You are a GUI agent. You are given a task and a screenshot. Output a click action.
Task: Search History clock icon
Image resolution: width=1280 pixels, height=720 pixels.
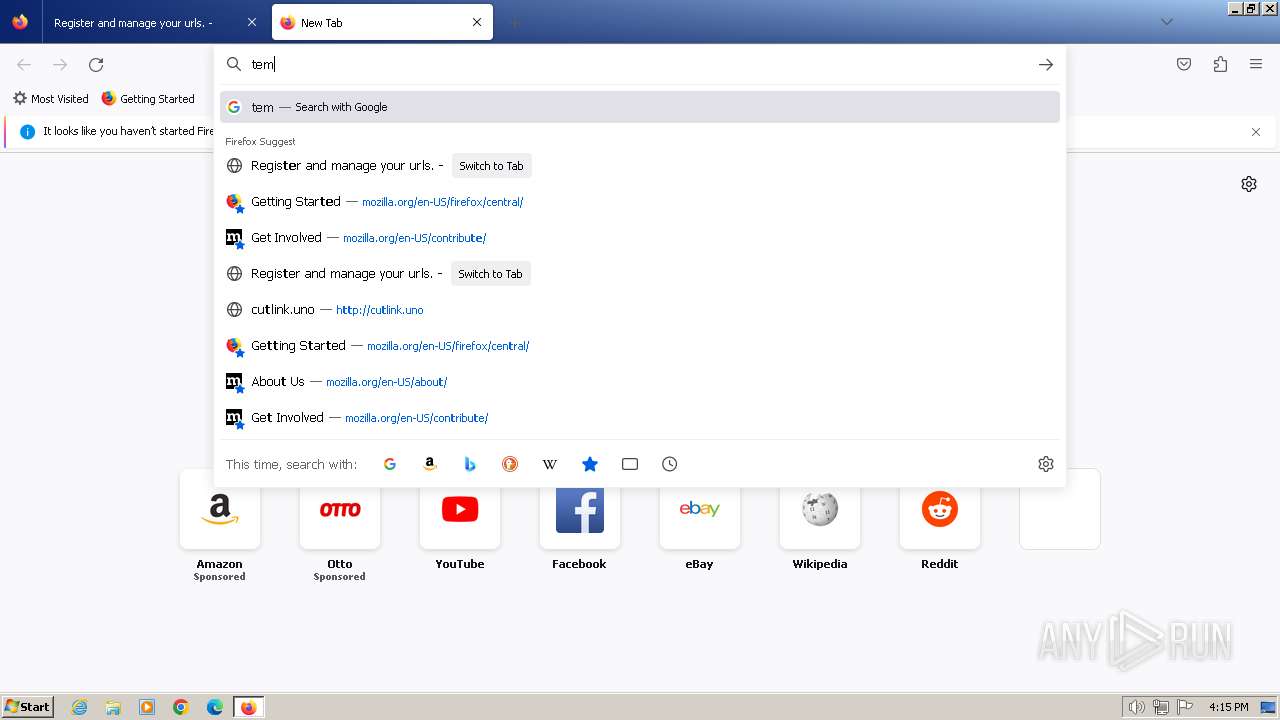tap(670, 464)
